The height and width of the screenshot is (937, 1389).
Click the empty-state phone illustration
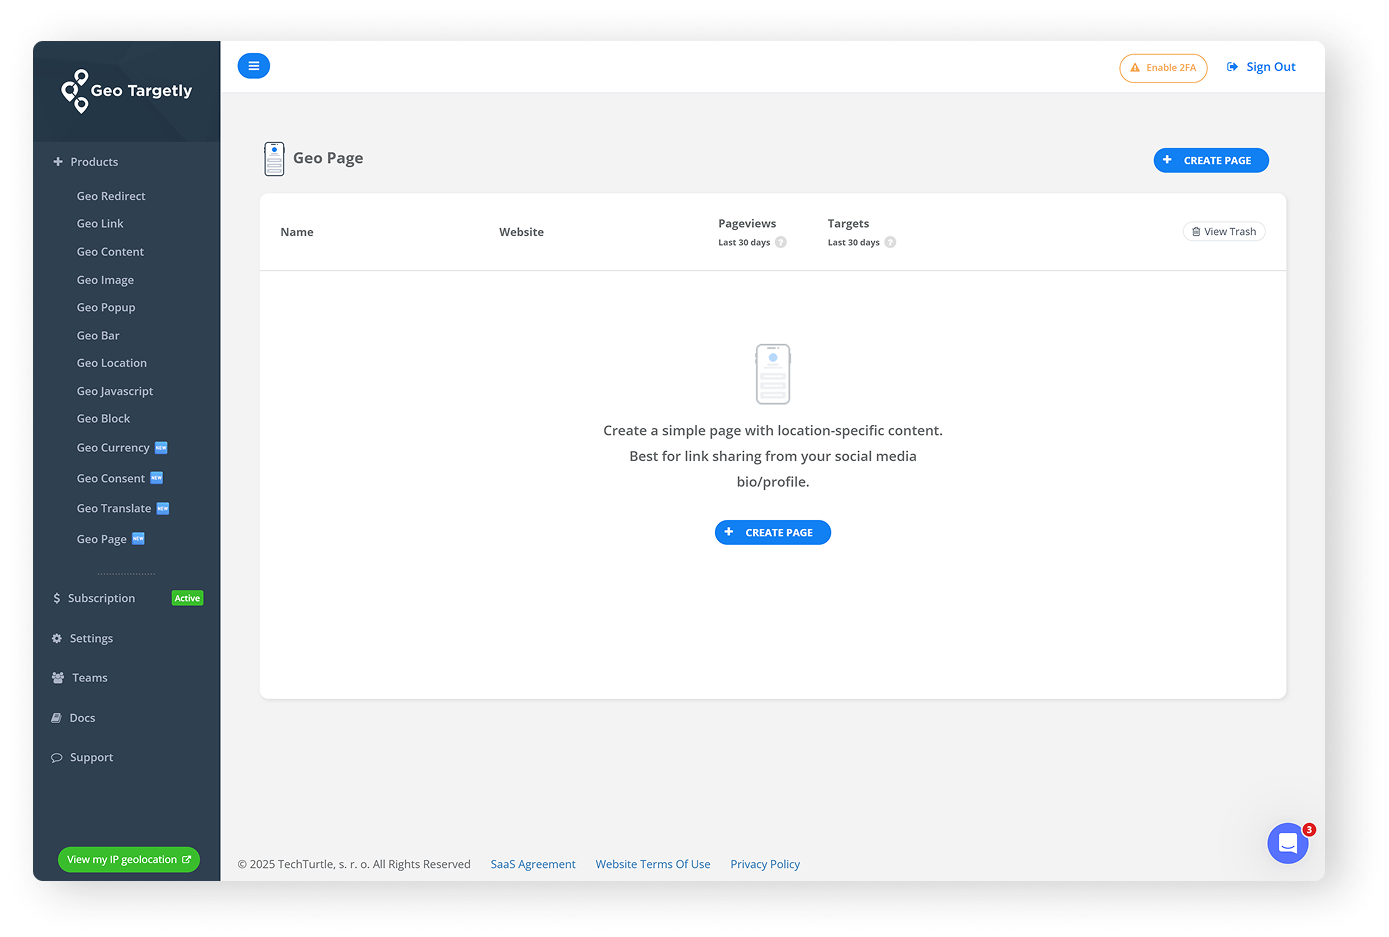773,374
